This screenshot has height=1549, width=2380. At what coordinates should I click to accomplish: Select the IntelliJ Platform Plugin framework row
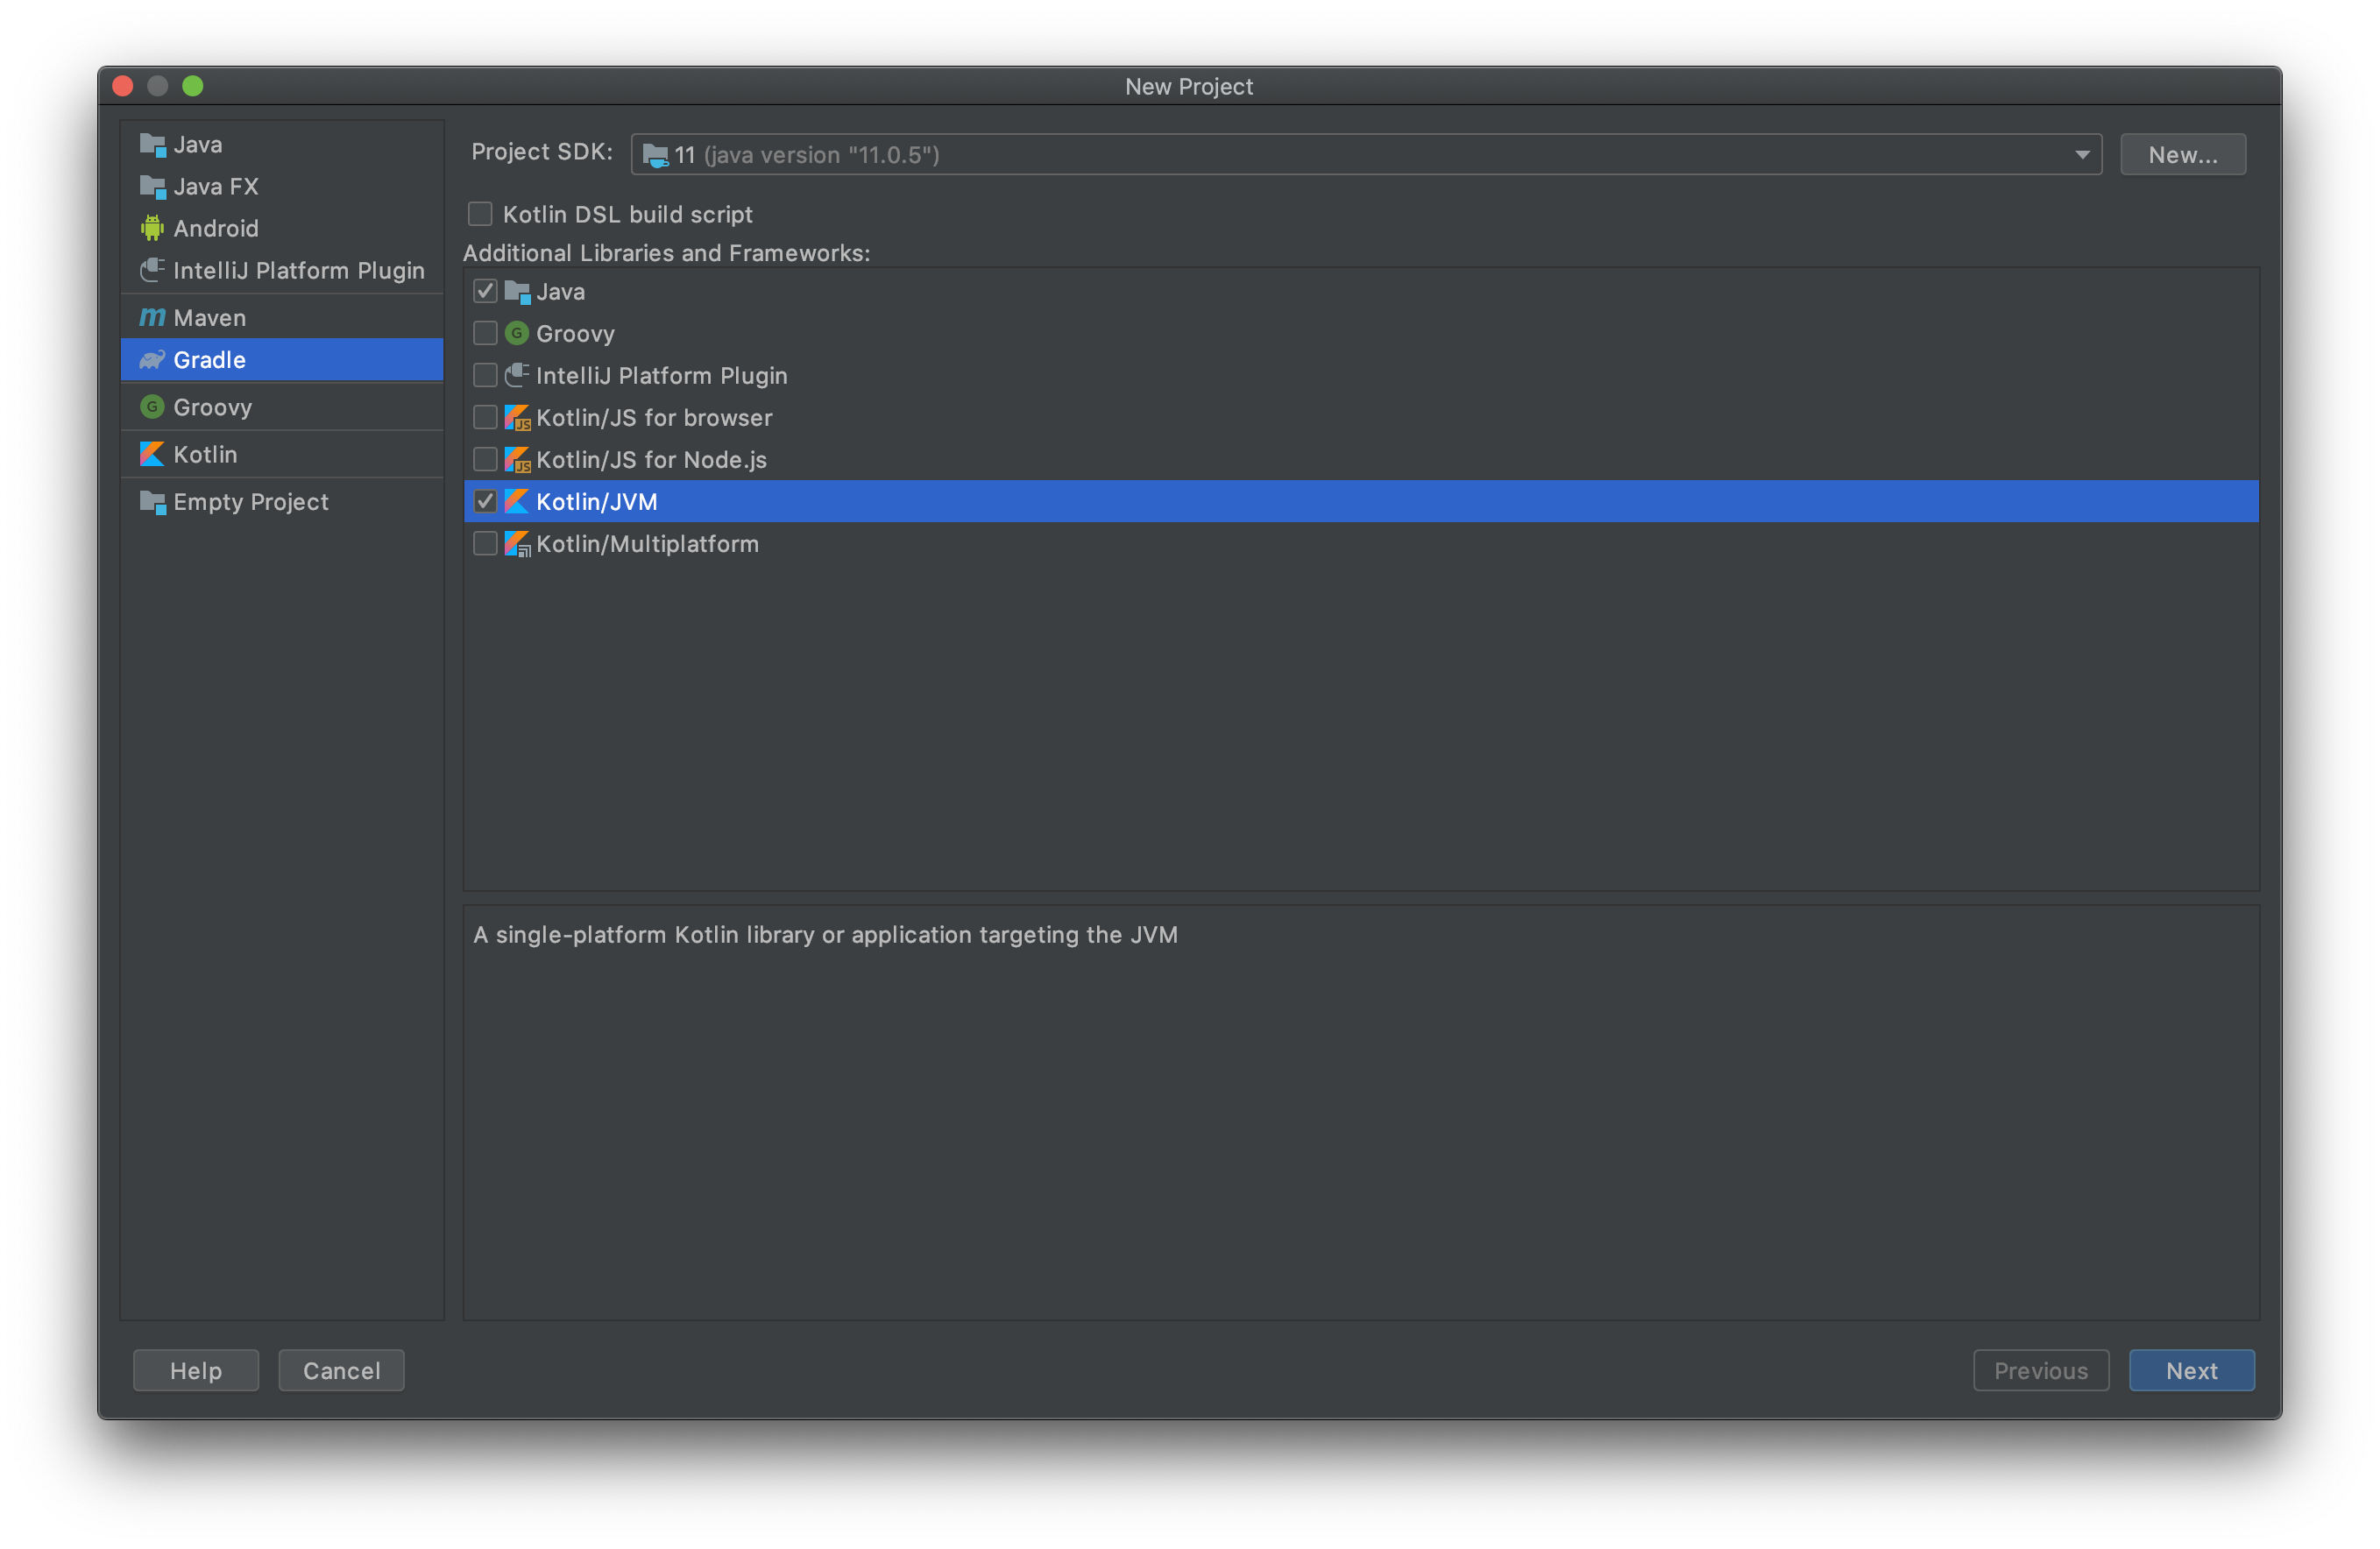point(661,376)
